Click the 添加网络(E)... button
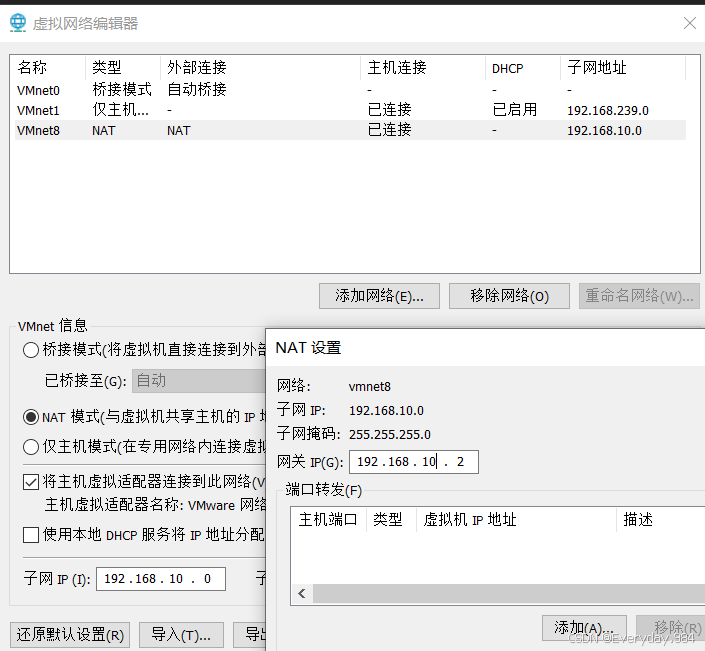 (379, 296)
